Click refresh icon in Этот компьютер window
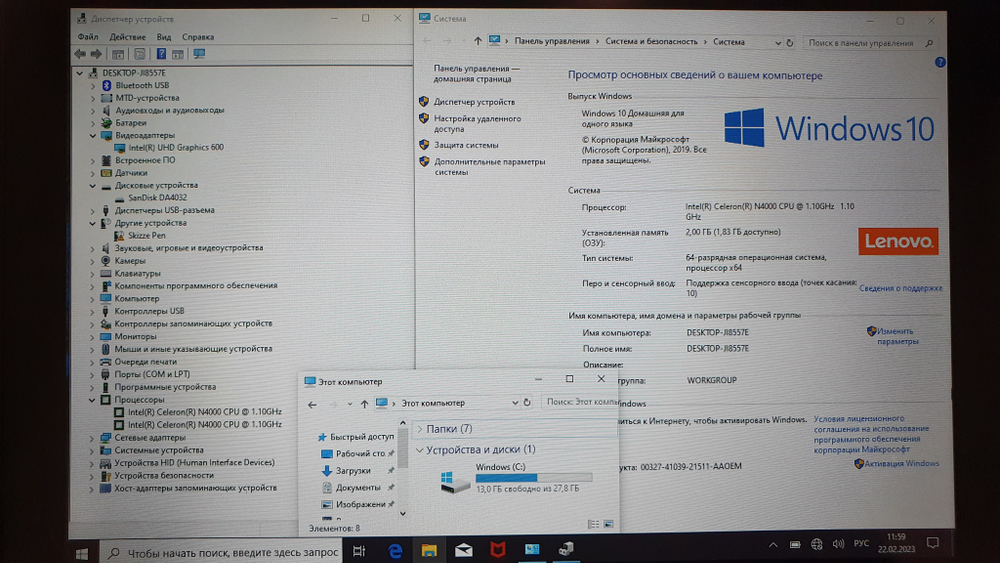 (x=527, y=403)
